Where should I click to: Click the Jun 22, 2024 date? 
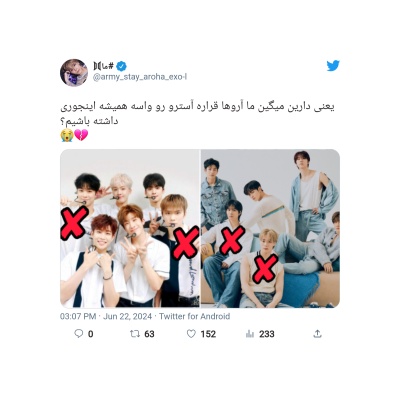[x=127, y=316]
